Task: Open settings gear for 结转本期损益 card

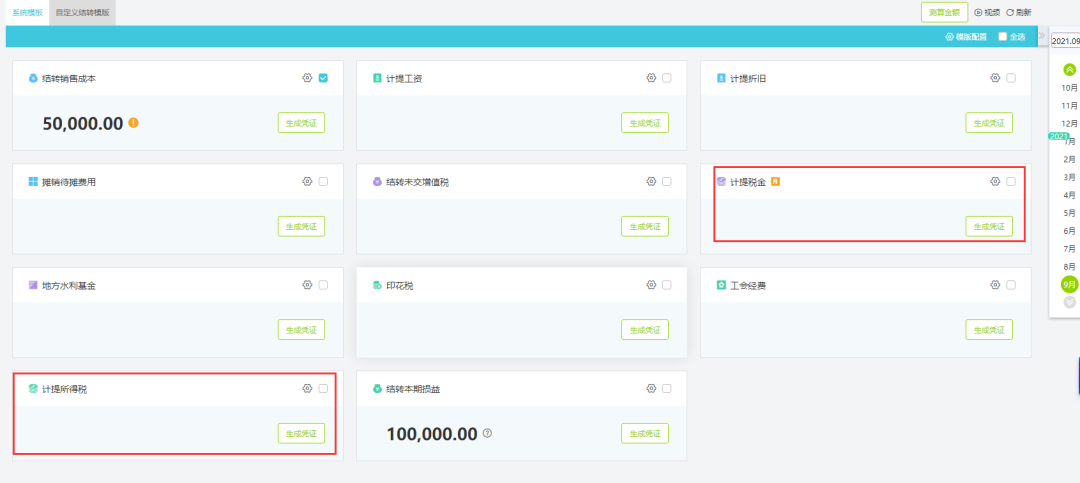Action: click(651, 388)
